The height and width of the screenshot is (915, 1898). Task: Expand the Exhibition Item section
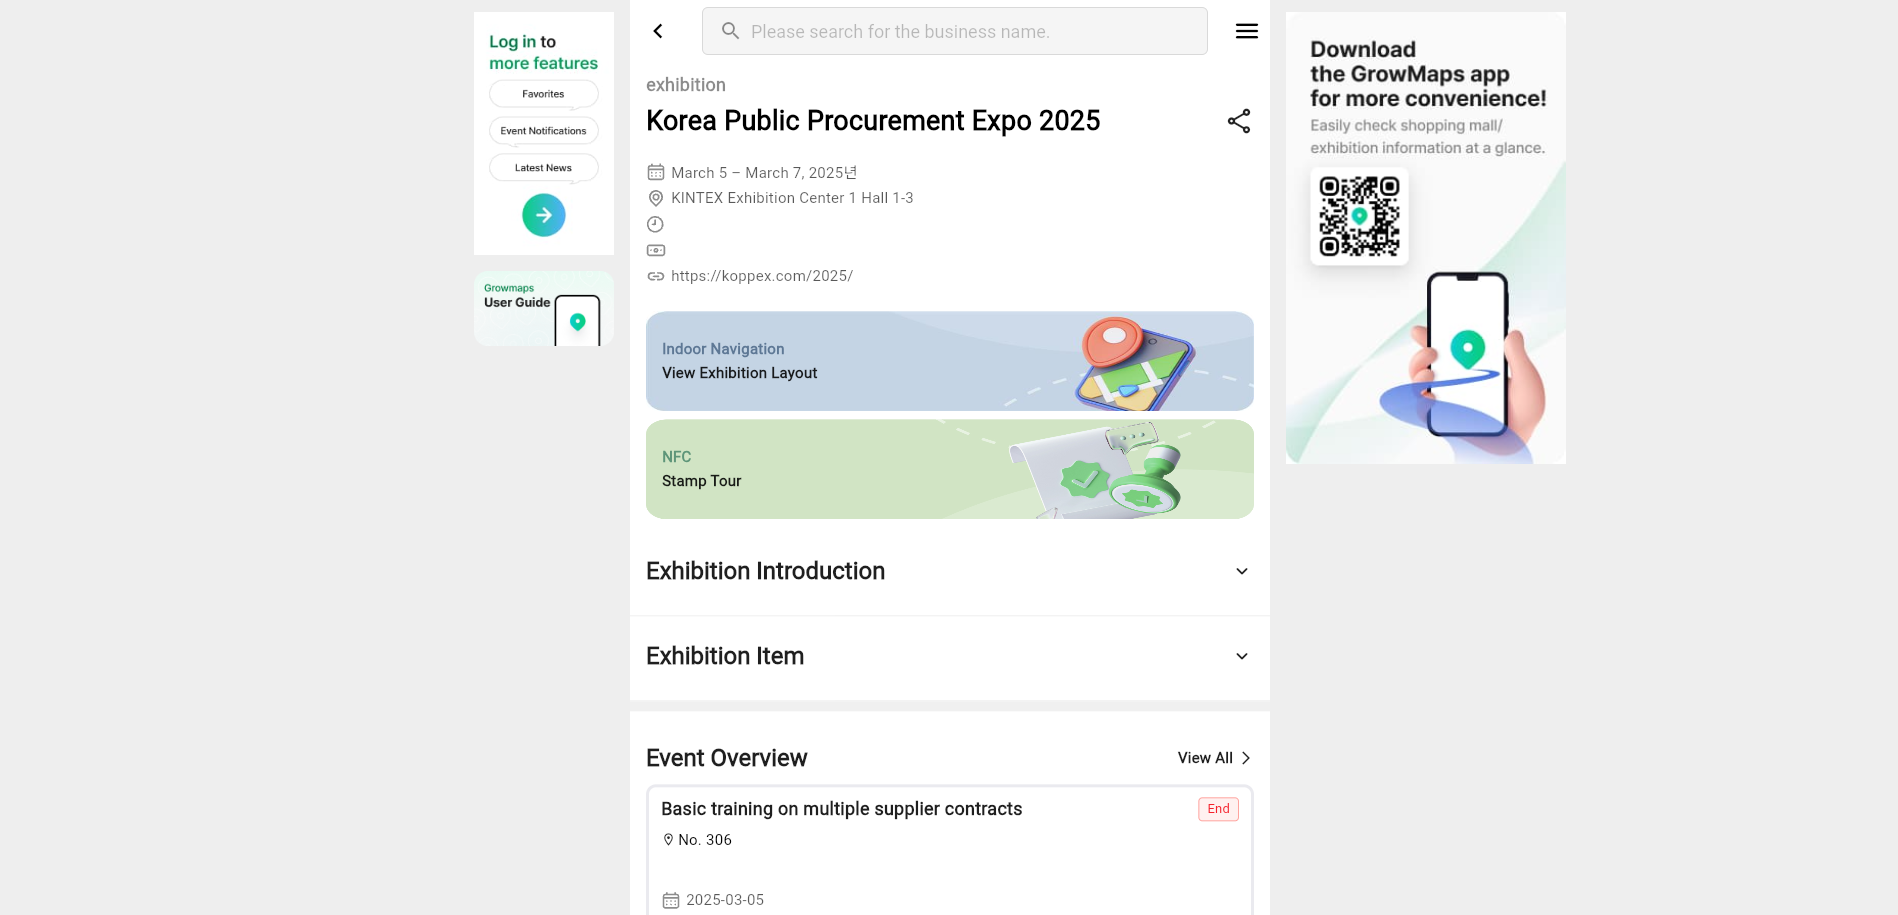pos(950,656)
